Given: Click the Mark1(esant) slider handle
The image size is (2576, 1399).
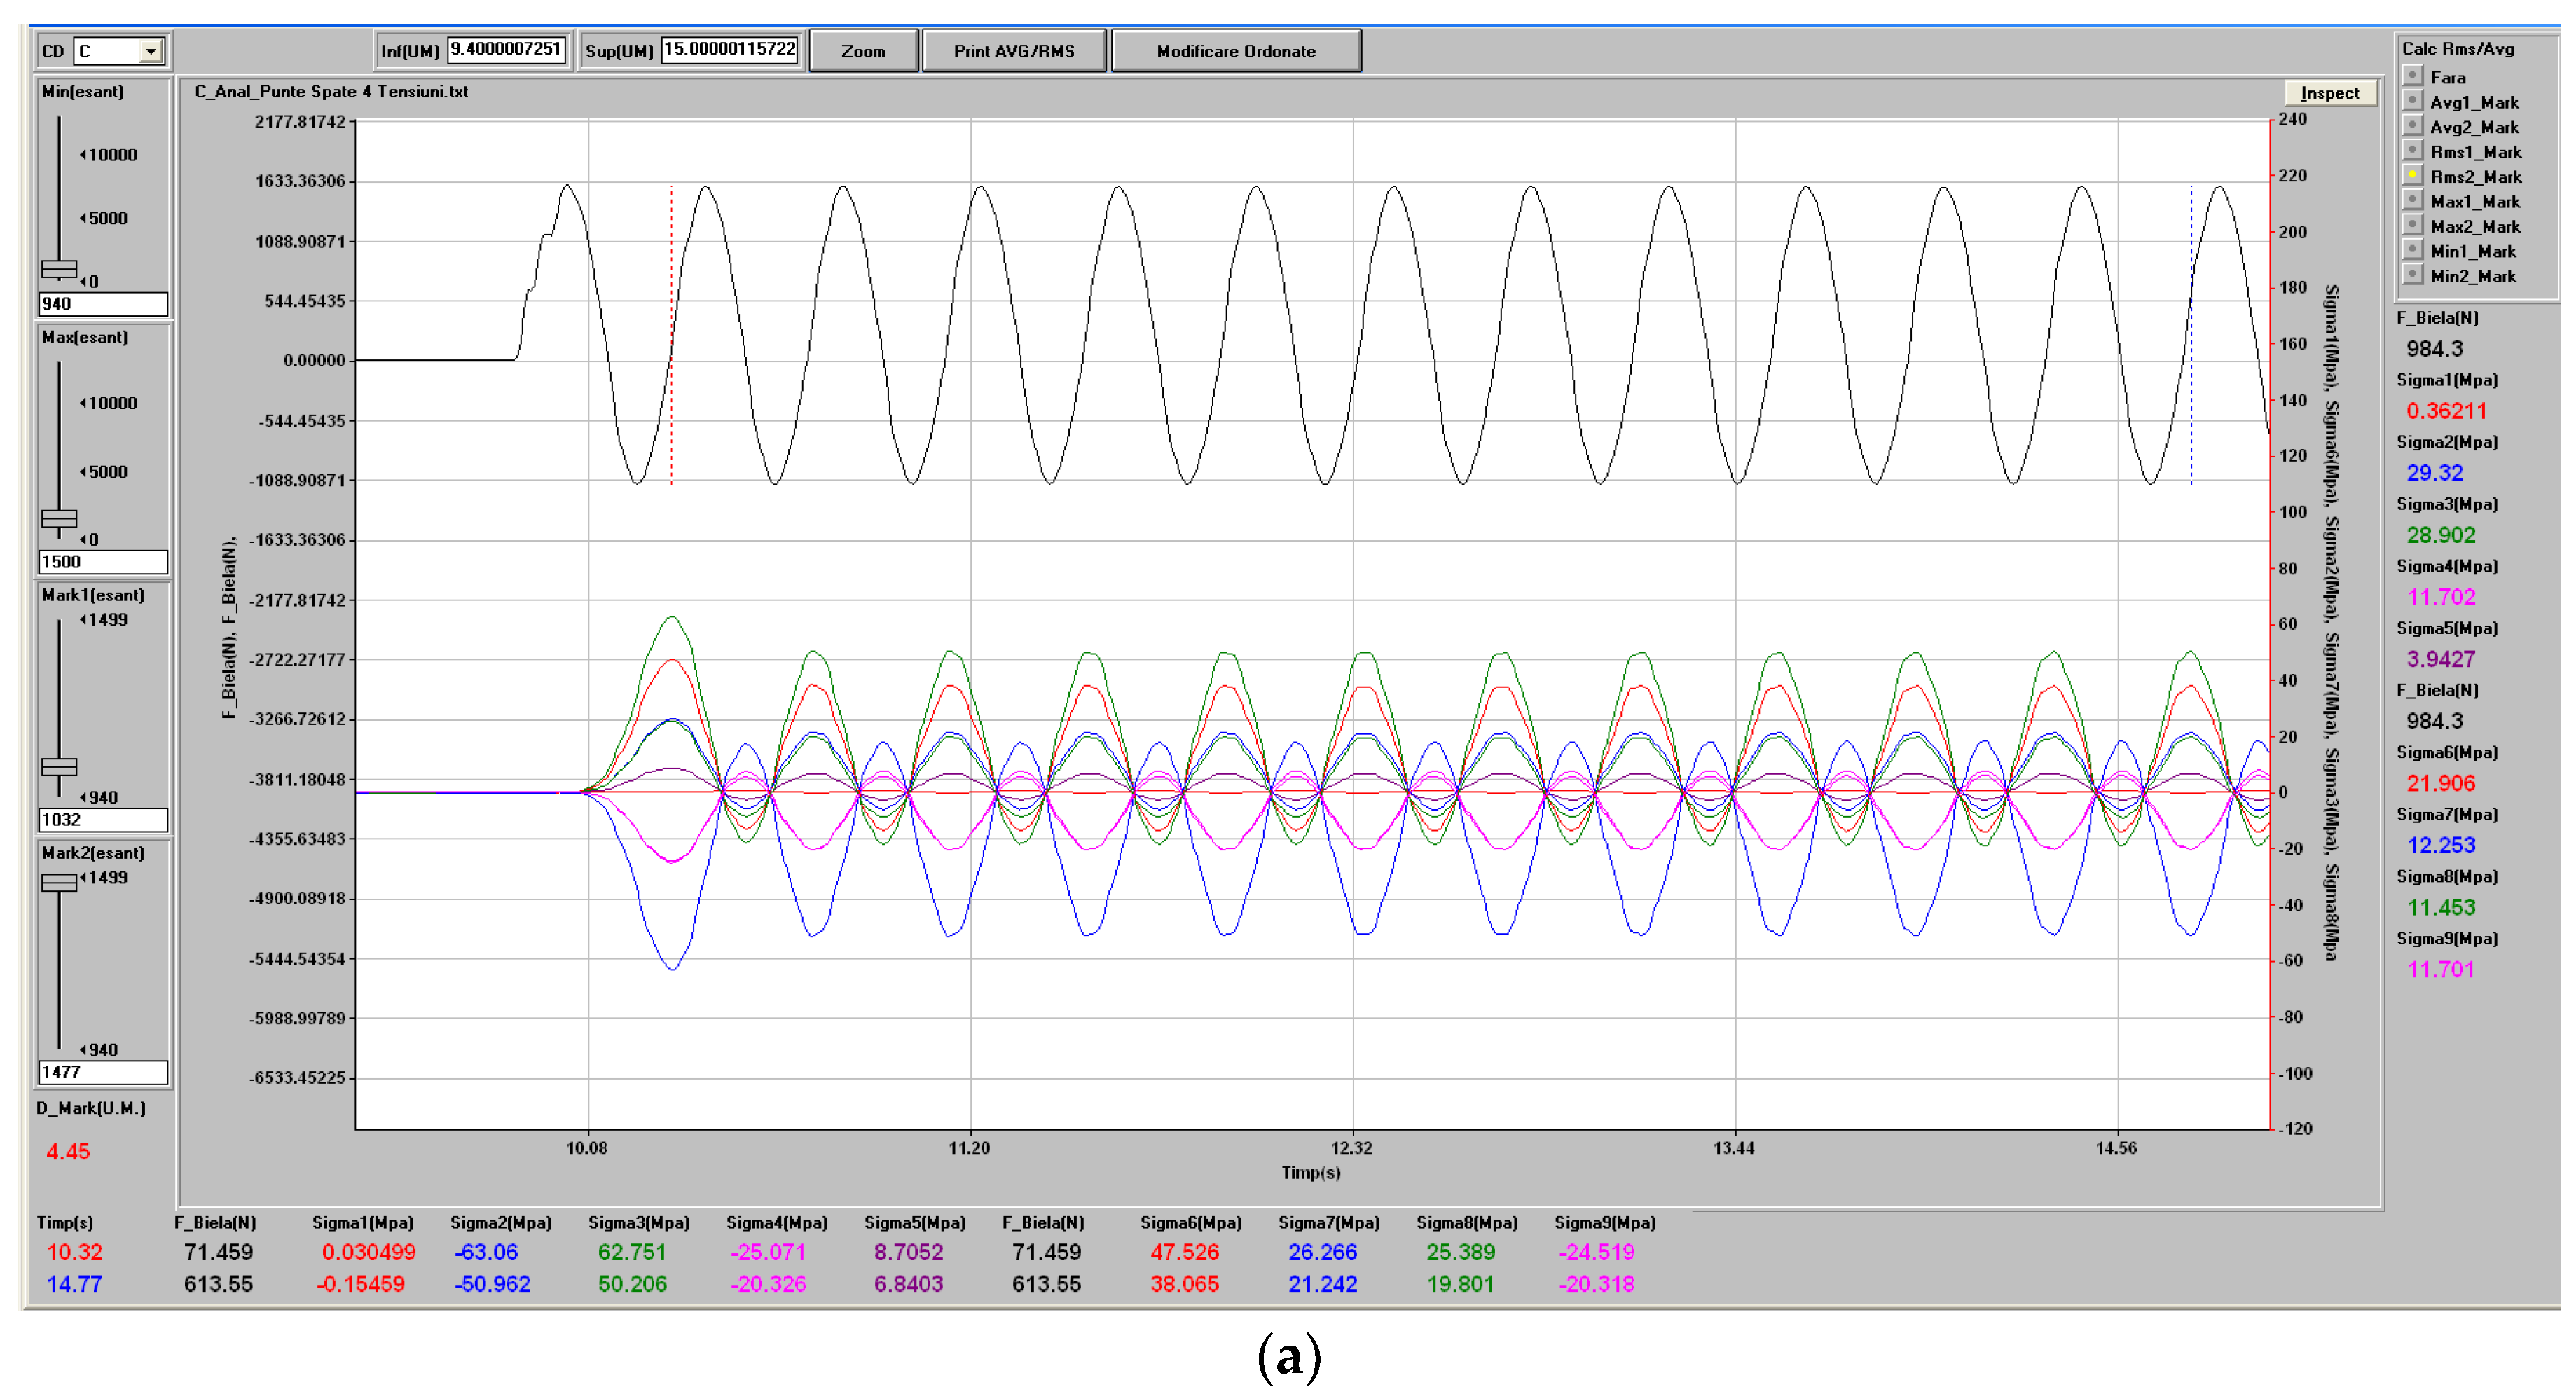Looking at the screenshot, I should pos(59,767).
